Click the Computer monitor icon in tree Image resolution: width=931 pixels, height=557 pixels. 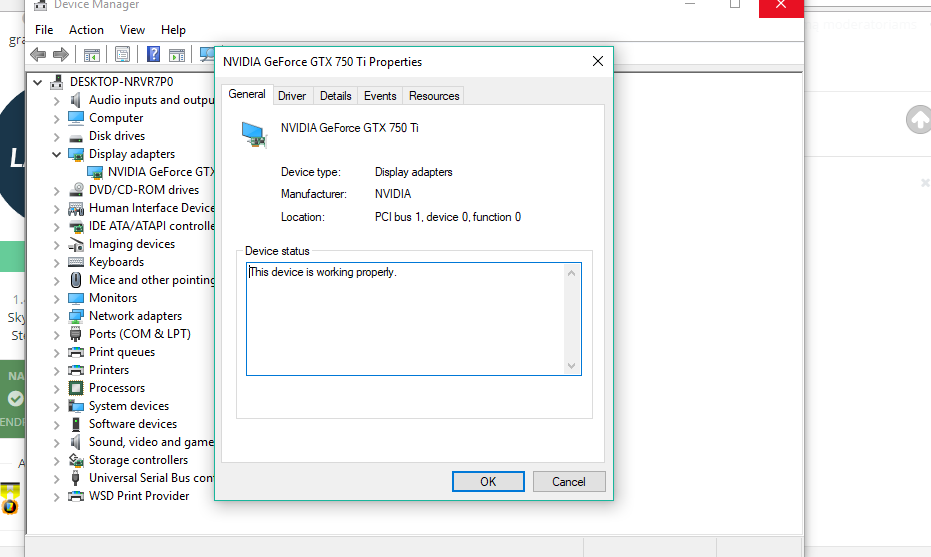tap(76, 118)
